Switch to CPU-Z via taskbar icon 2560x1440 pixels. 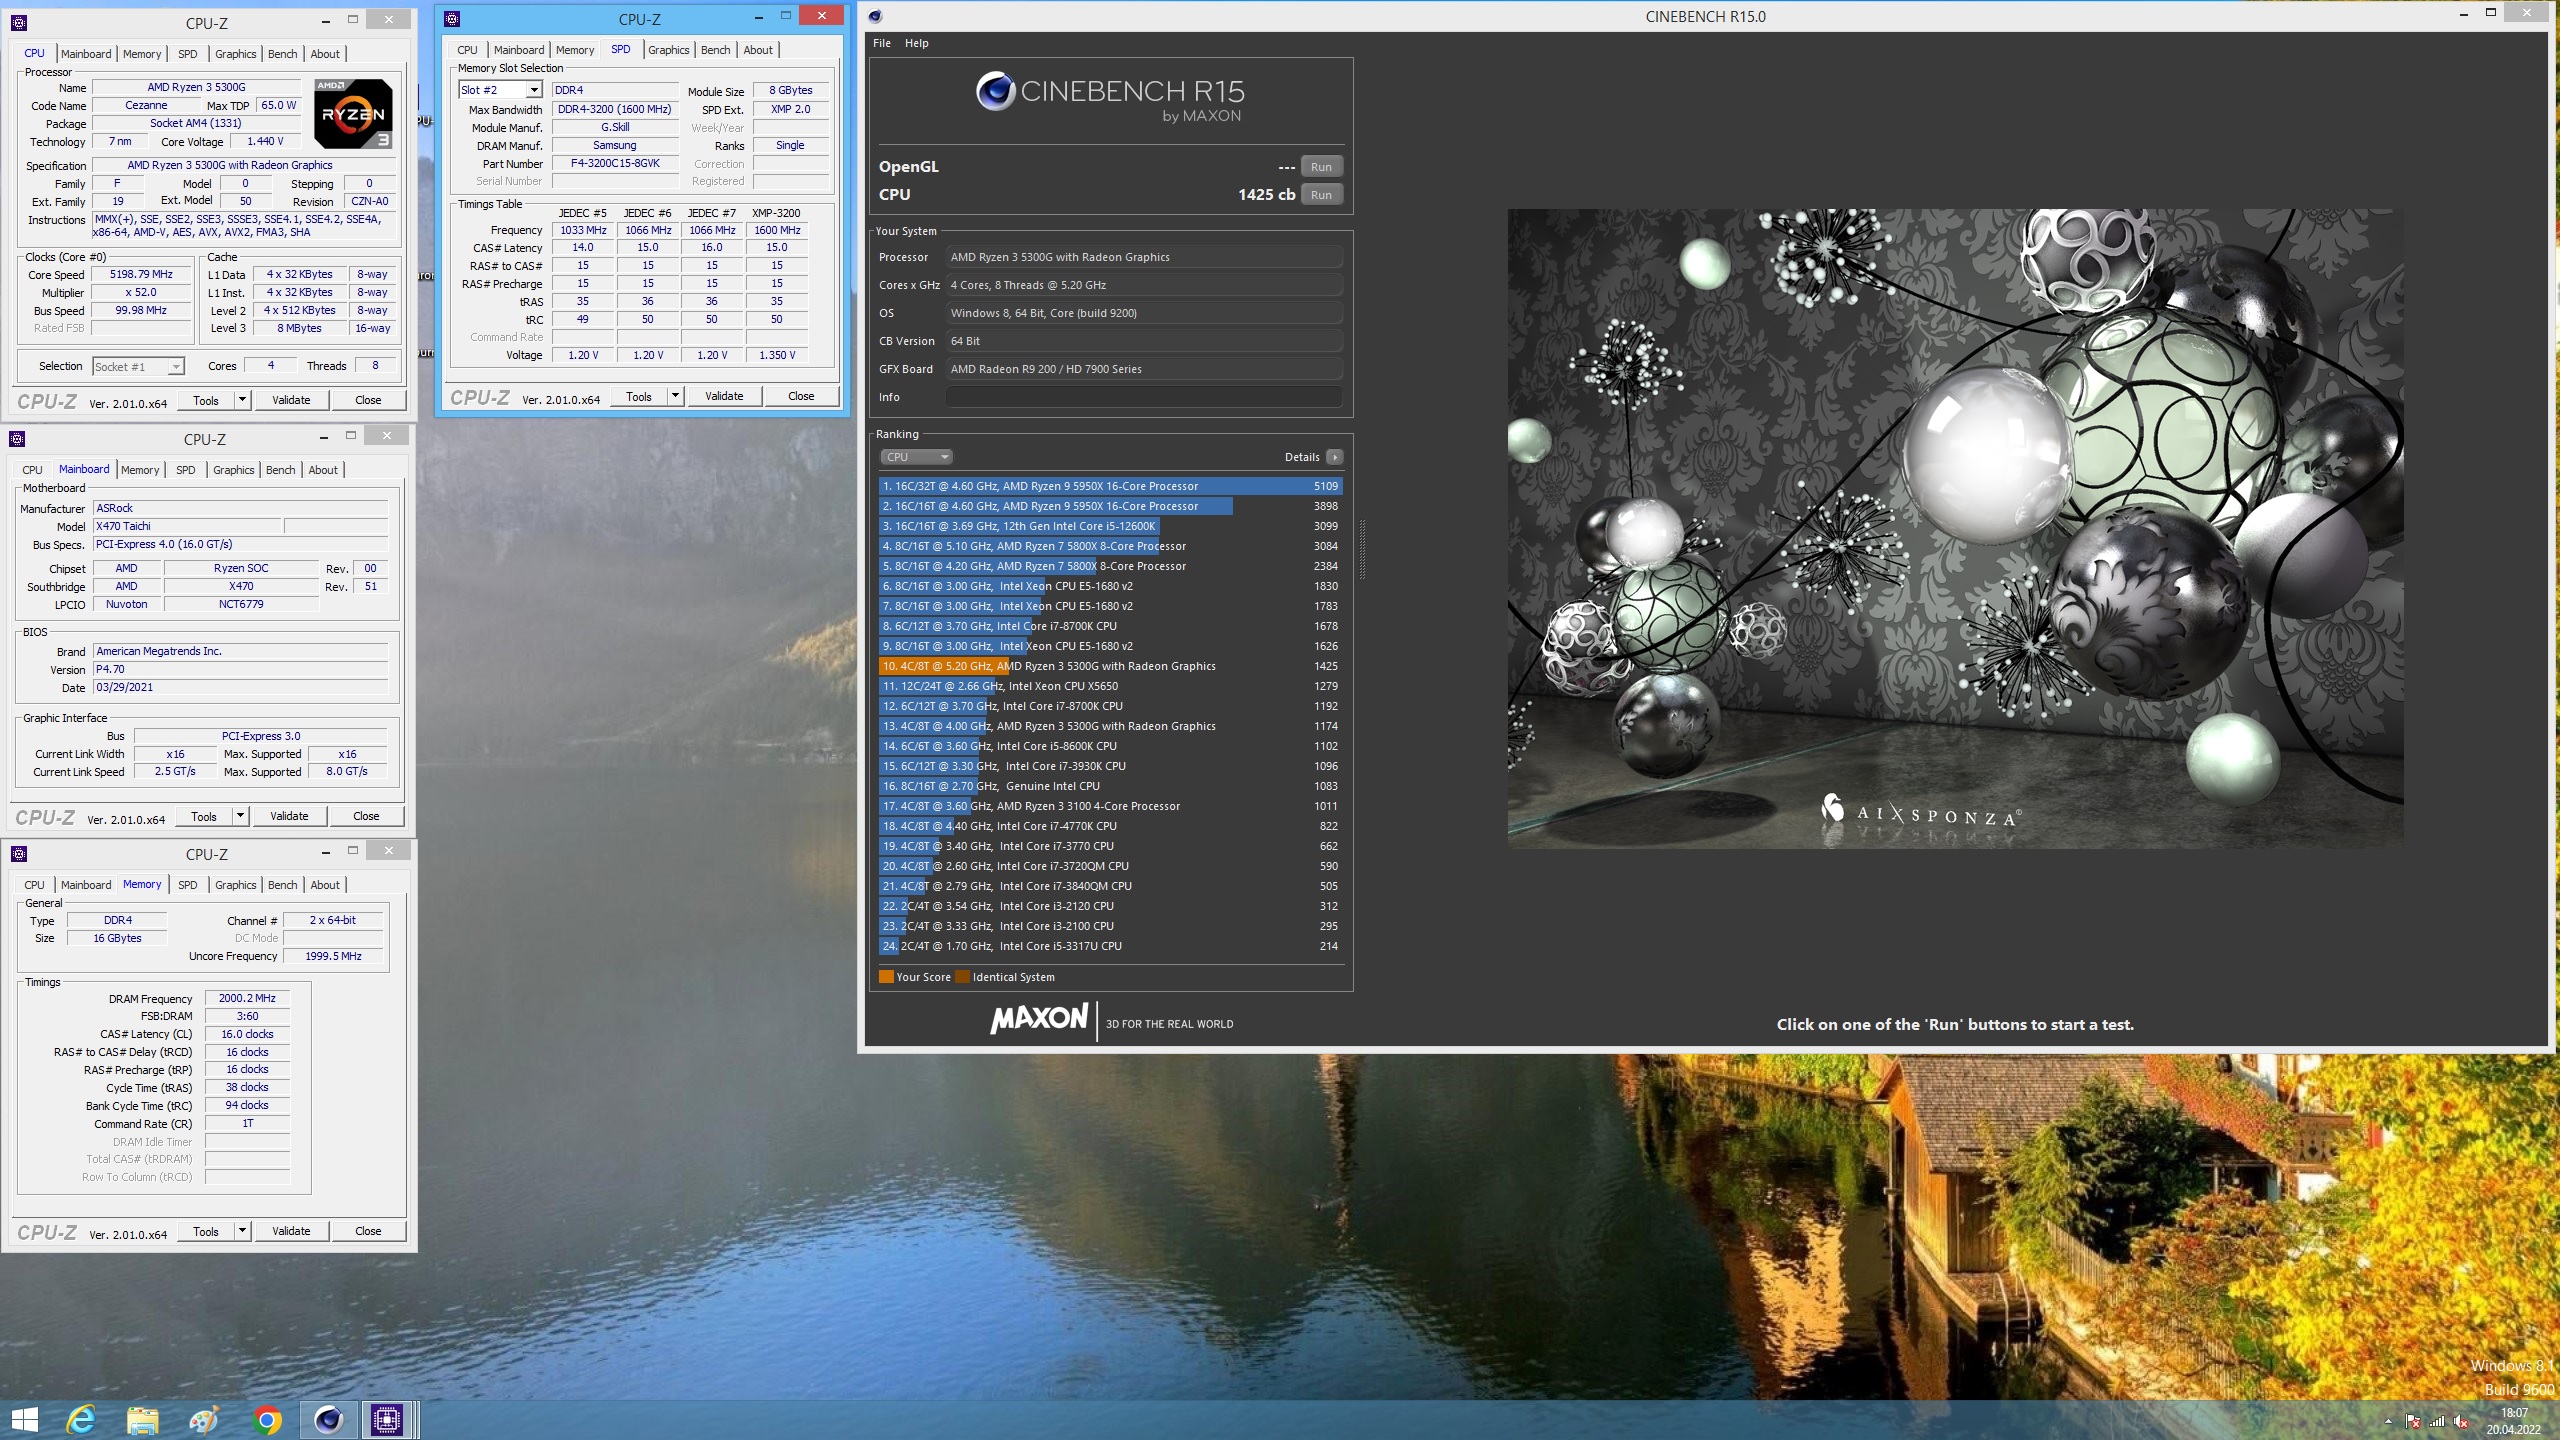387,1419
